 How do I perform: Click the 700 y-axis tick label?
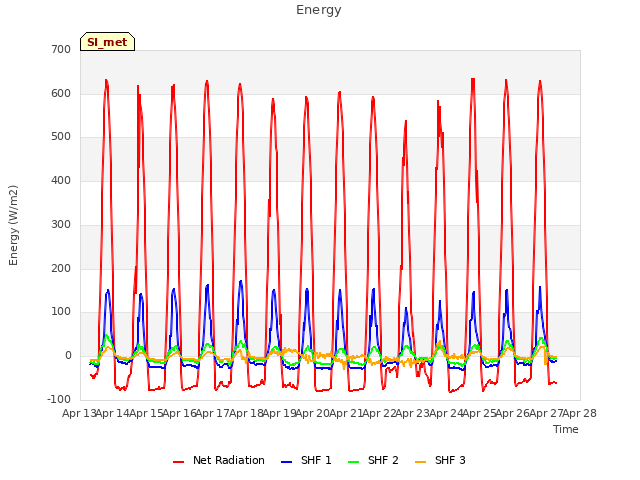[61, 49]
